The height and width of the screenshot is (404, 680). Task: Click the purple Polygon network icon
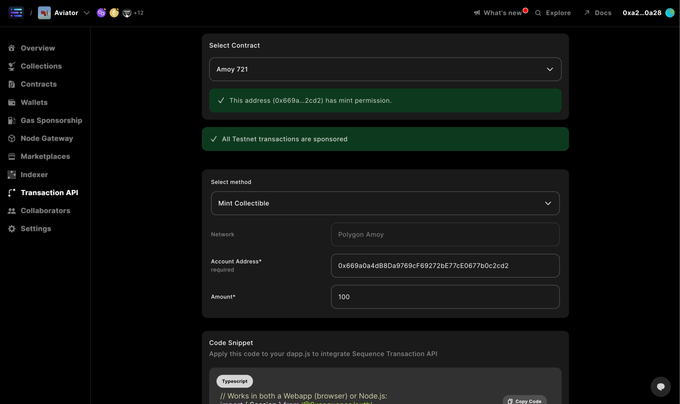pyautogui.click(x=101, y=13)
